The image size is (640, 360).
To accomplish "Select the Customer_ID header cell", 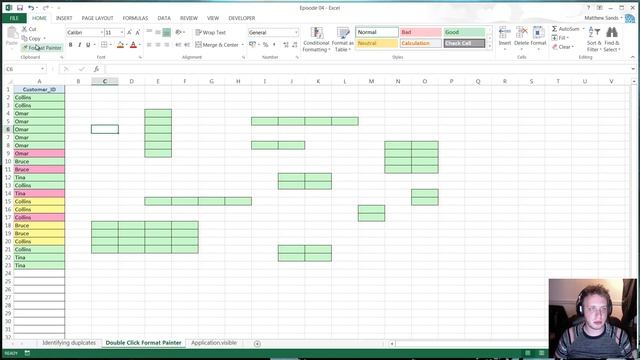I will click(x=39, y=89).
